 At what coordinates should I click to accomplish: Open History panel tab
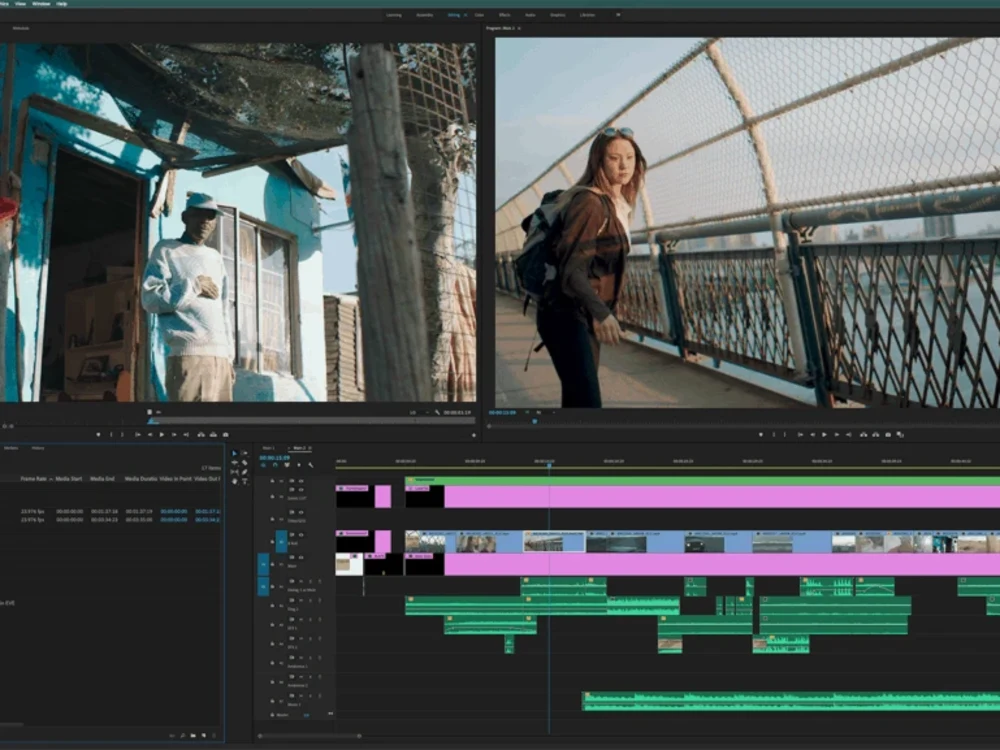(38, 448)
